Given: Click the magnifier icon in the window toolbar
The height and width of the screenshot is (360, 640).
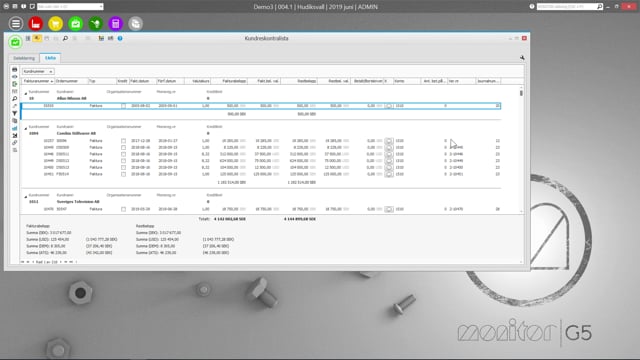Looking at the screenshot, I should click(65, 38).
